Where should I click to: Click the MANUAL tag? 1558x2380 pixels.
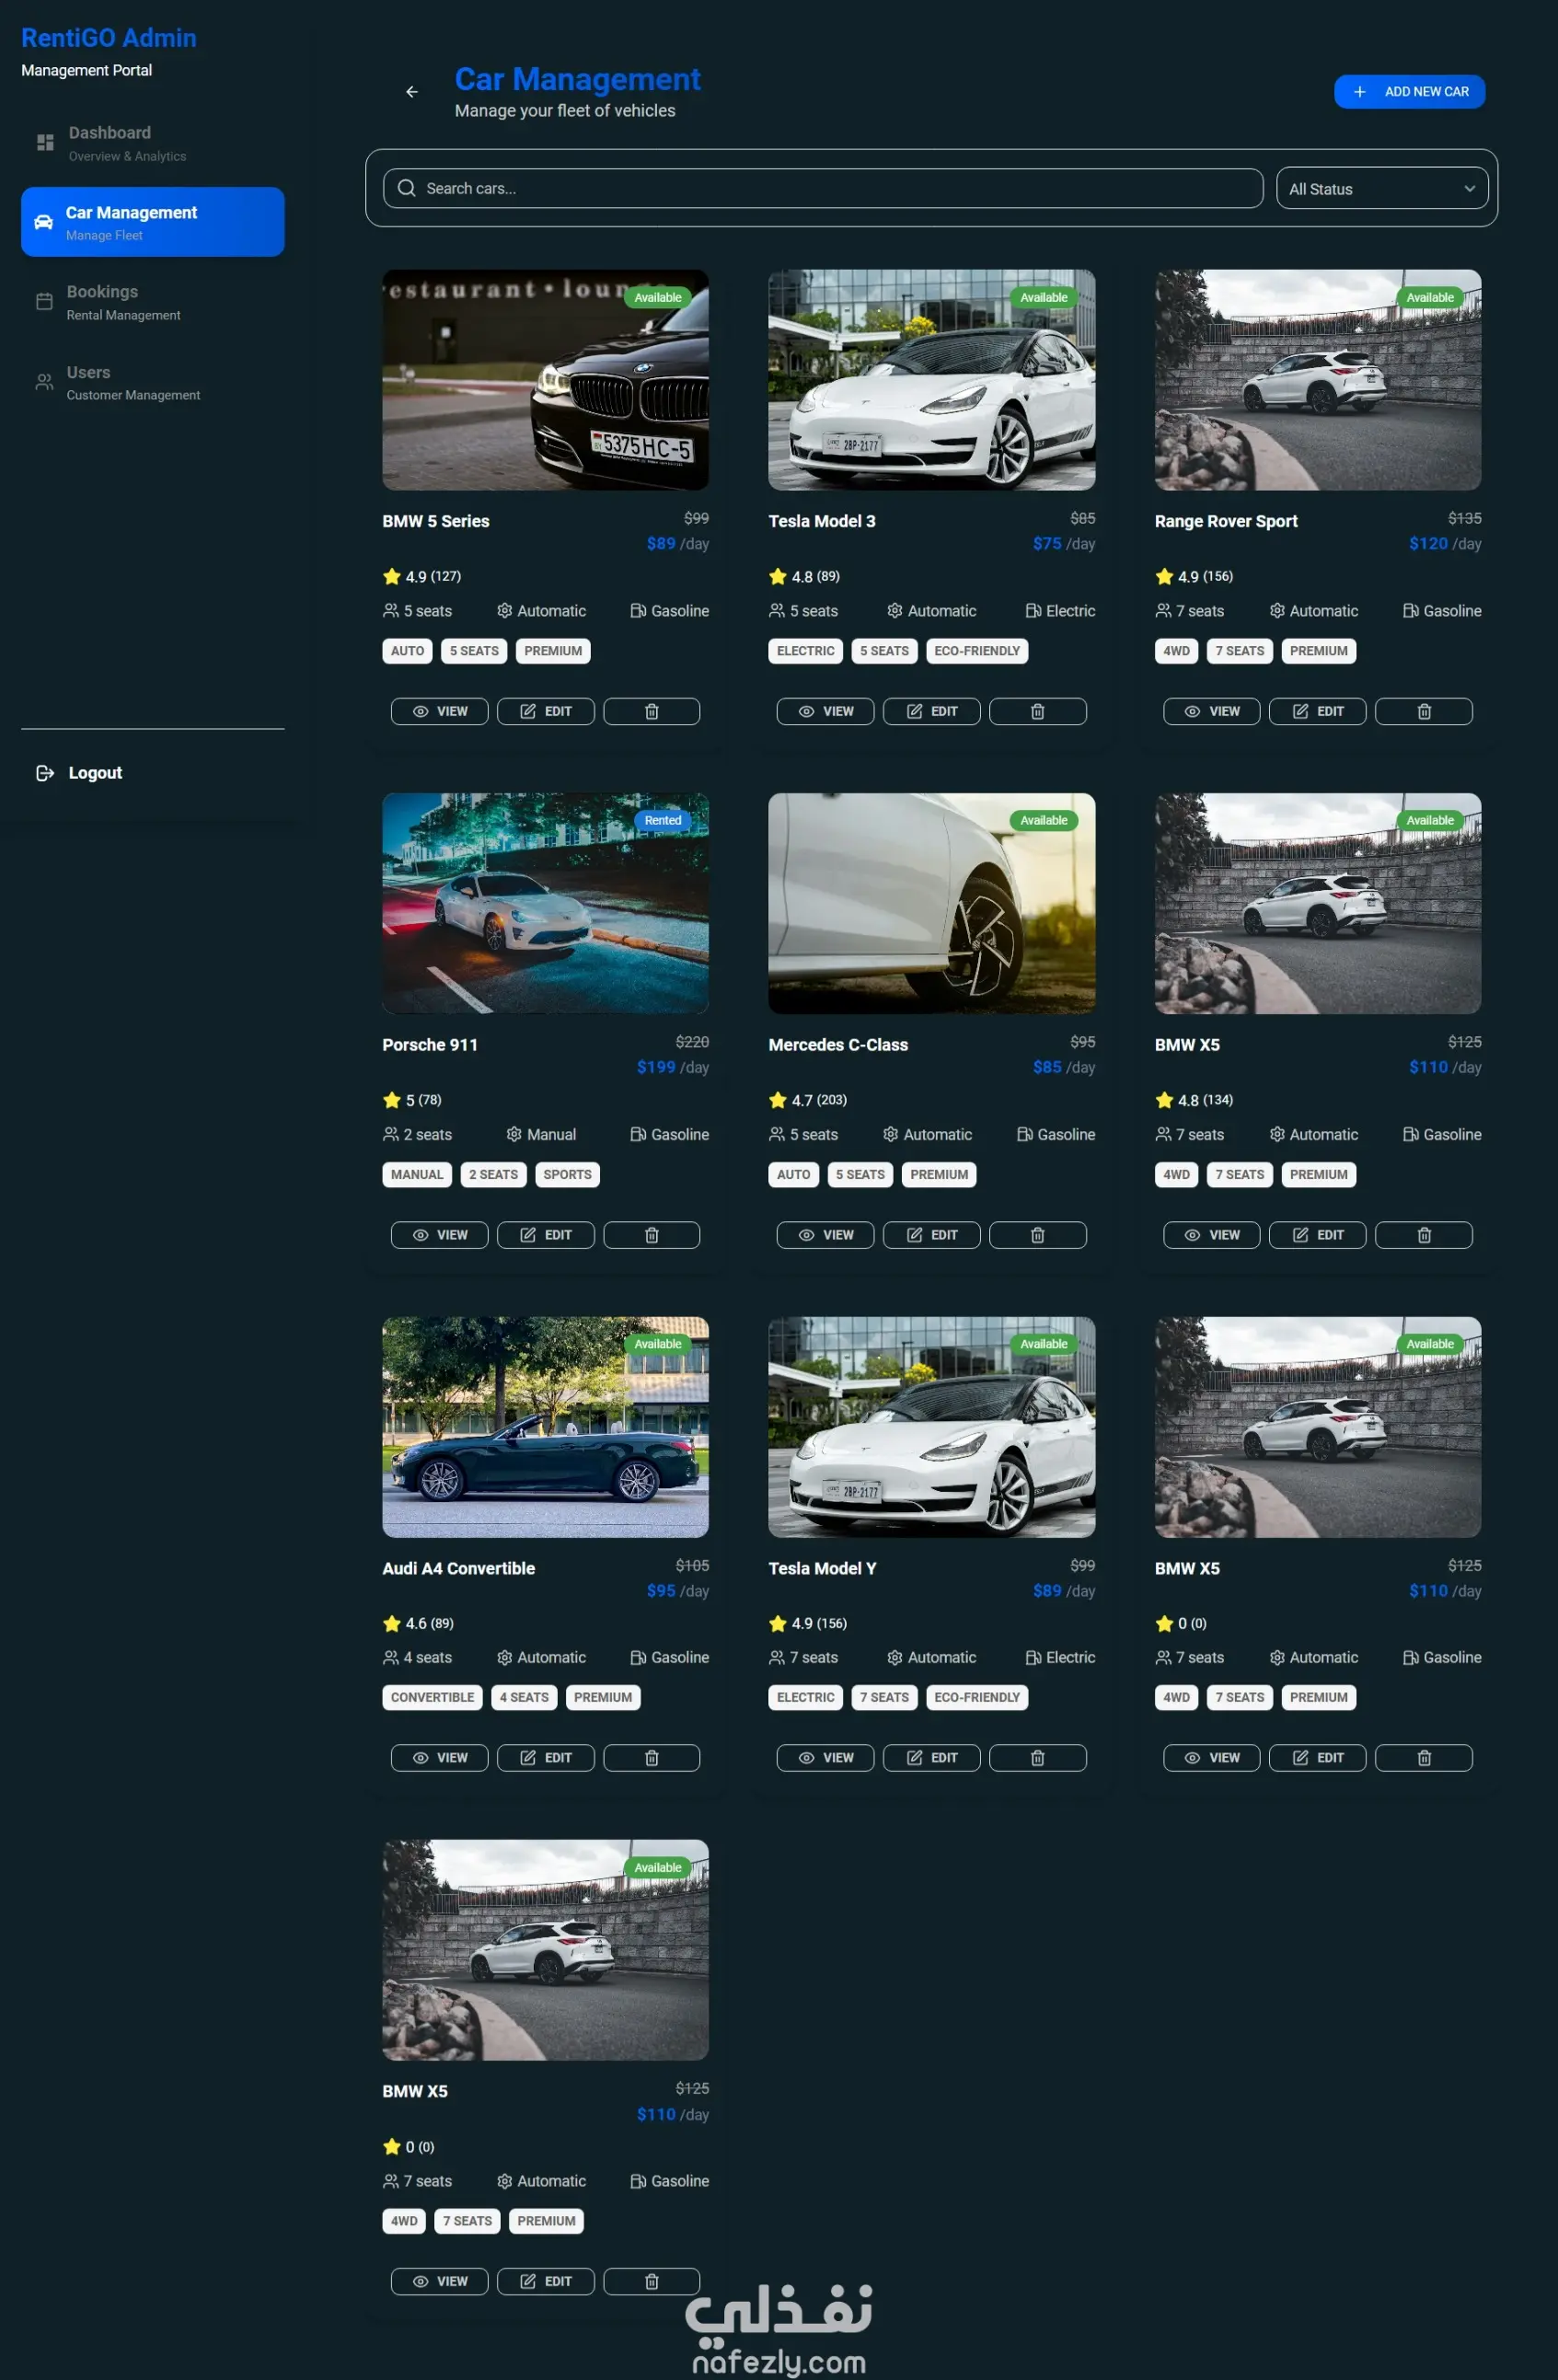(x=417, y=1175)
